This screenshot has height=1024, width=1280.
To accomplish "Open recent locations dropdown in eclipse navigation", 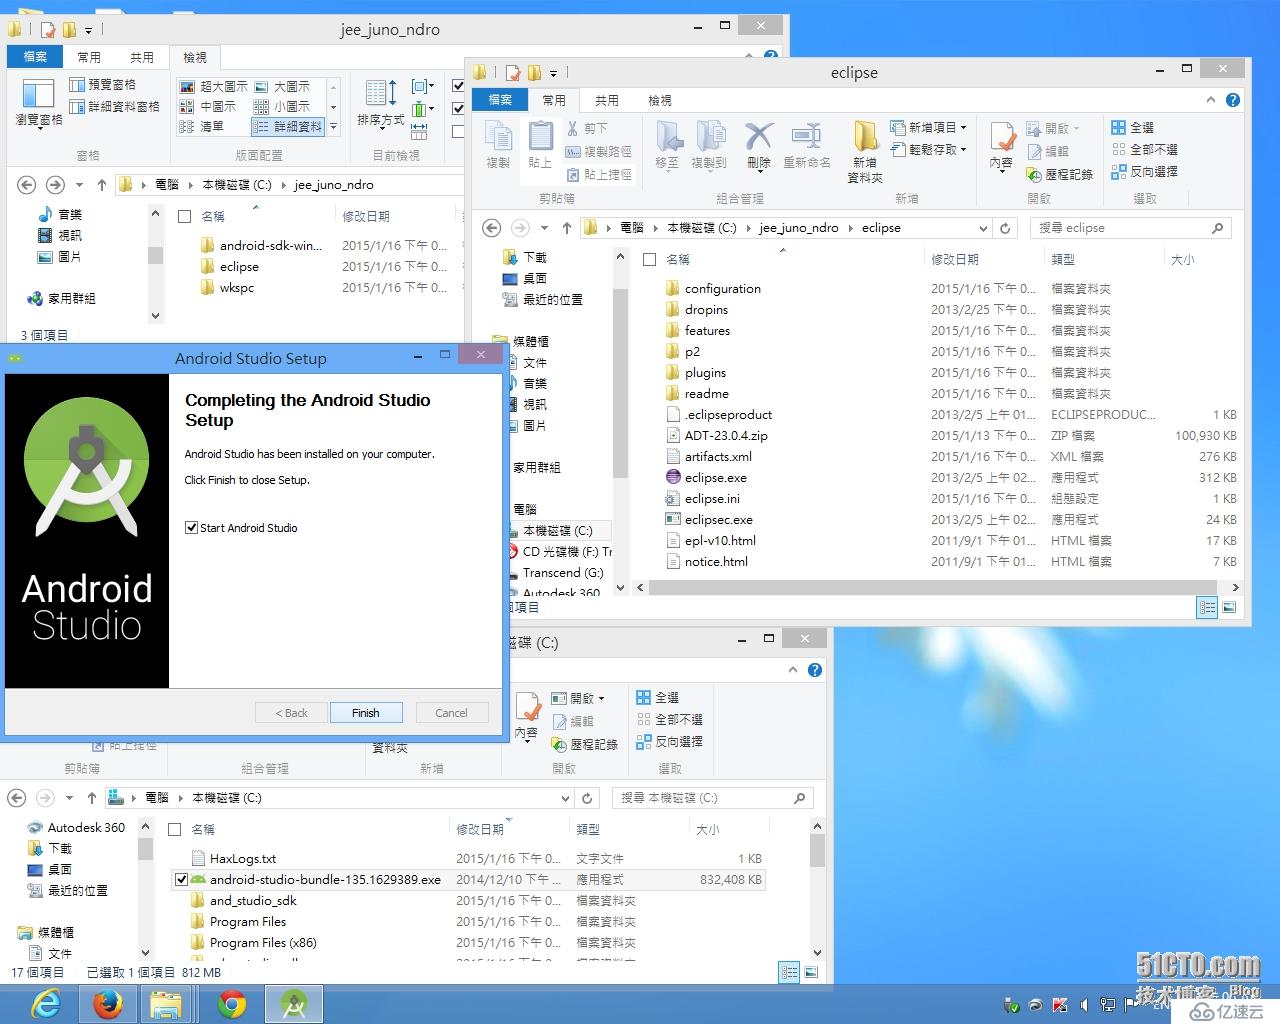I will click(x=544, y=228).
